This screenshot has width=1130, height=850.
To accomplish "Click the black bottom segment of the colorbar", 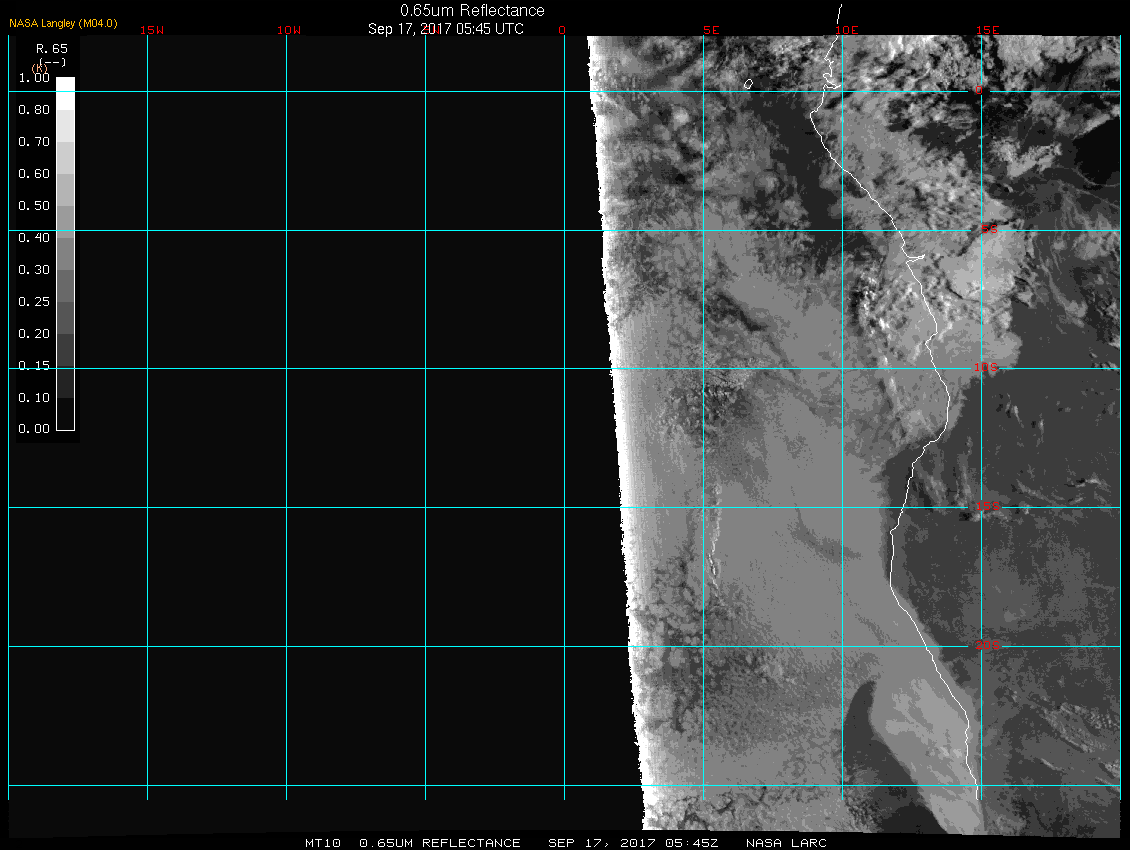I will click(66, 414).
